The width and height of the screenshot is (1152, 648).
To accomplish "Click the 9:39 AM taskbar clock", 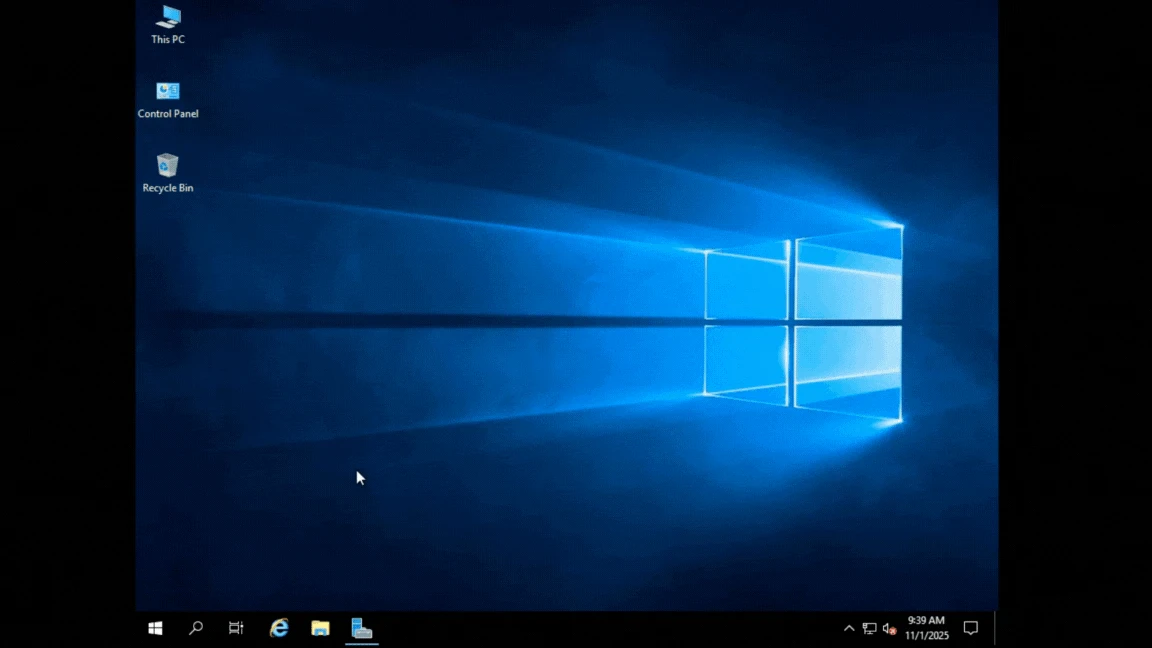I will pyautogui.click(x=926, y=621).
